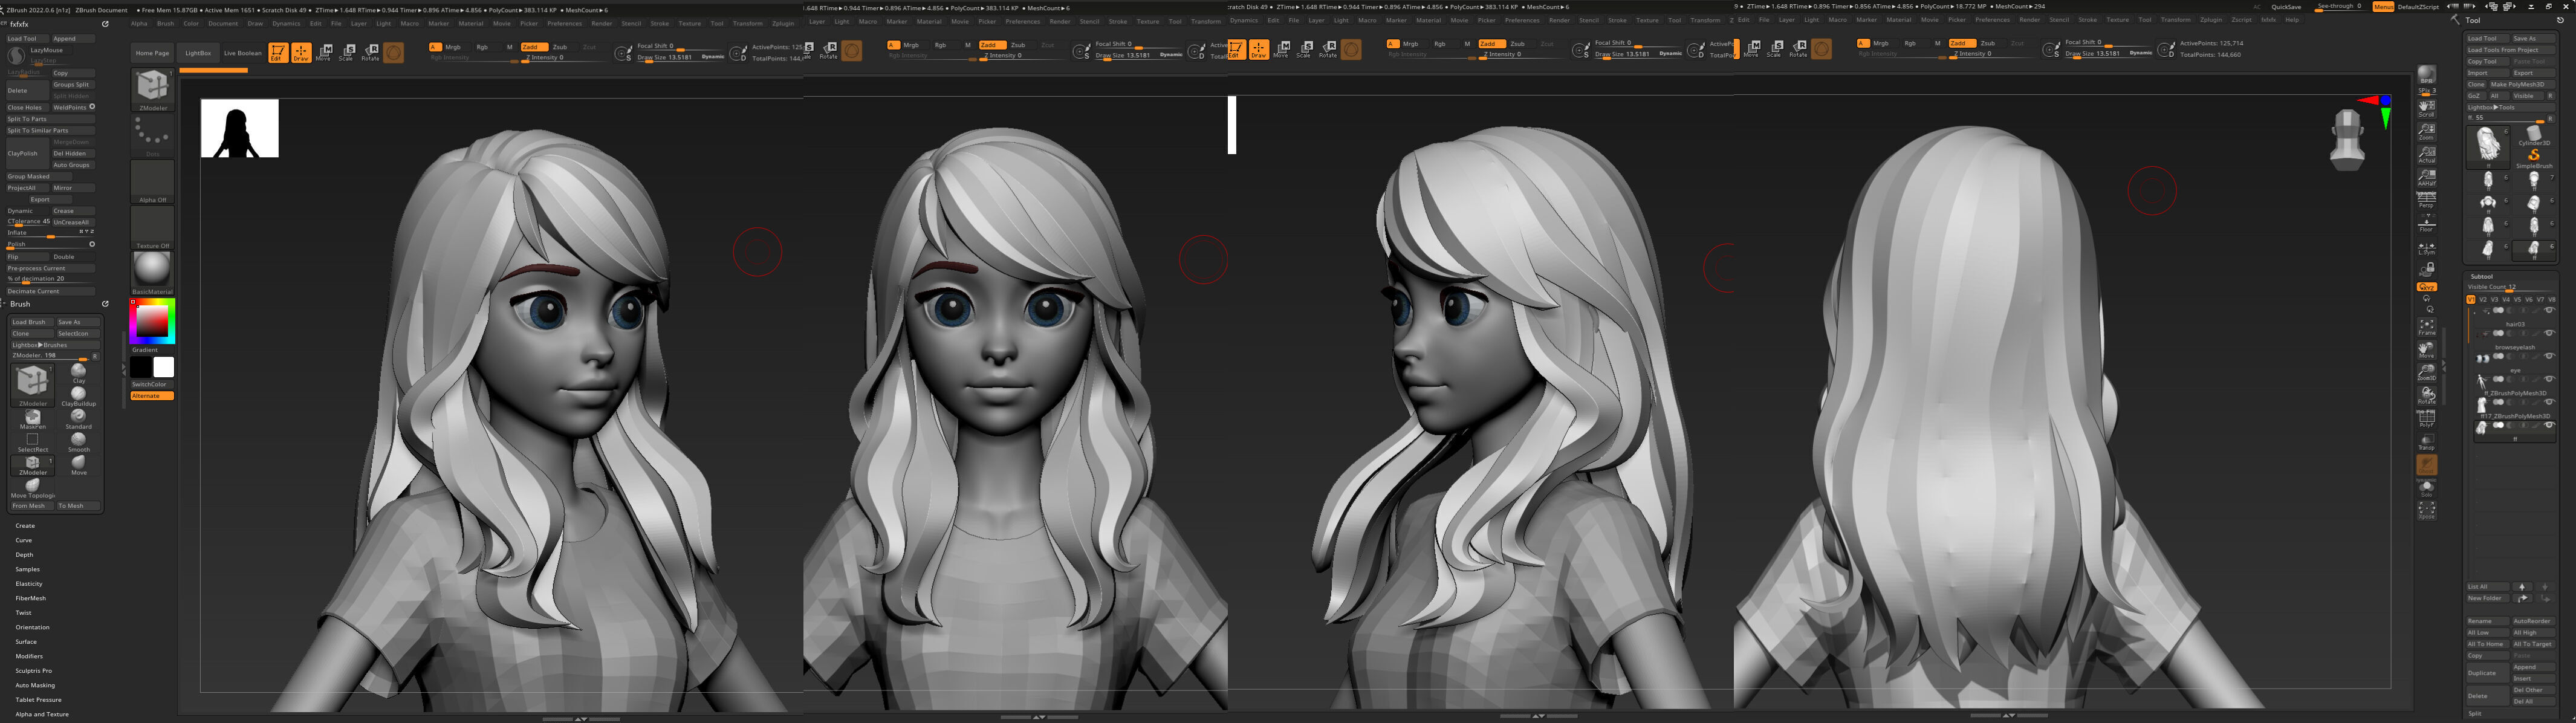Click the main color picker square
The image size is (2576, 723).
click(152, 321)
